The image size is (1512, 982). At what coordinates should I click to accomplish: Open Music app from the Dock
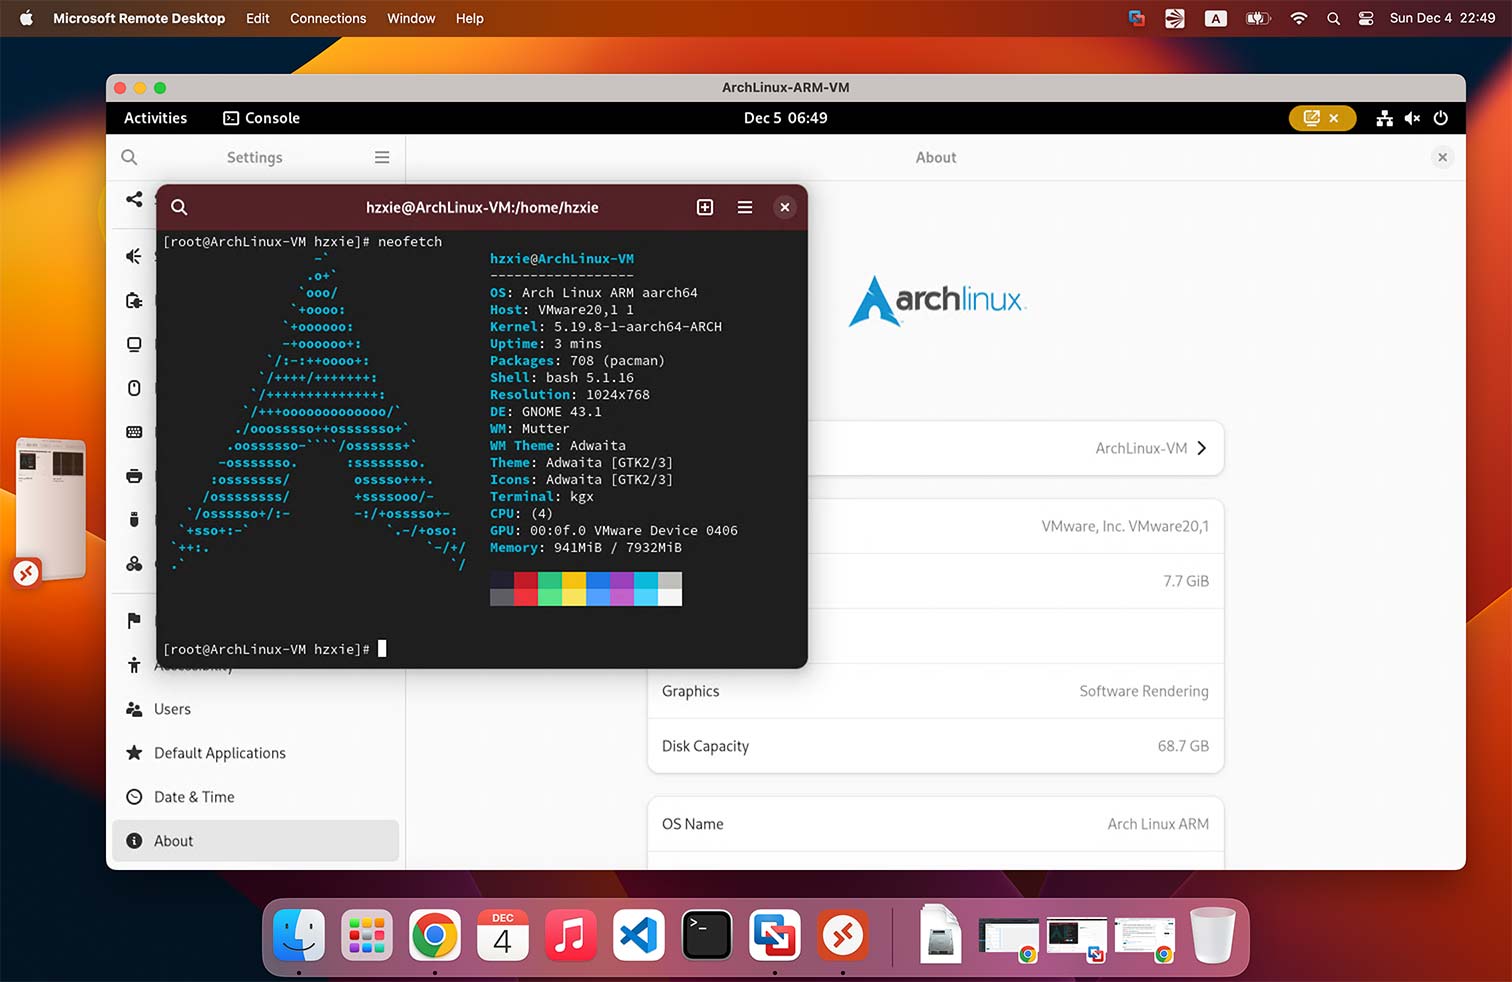pos(571,936)
